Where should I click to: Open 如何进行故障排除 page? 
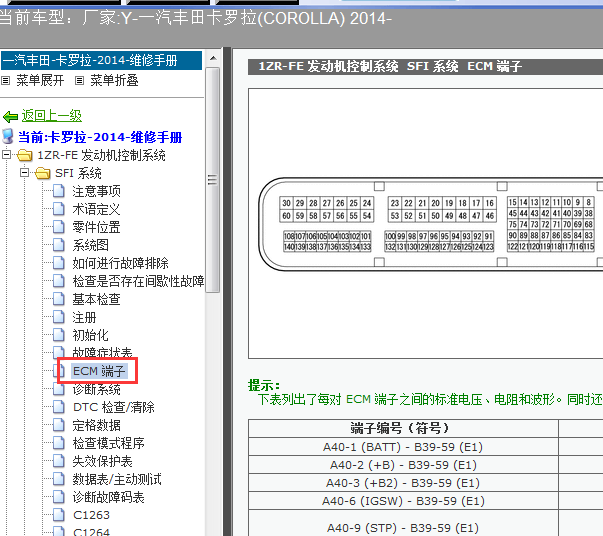[x=120, y=263]
